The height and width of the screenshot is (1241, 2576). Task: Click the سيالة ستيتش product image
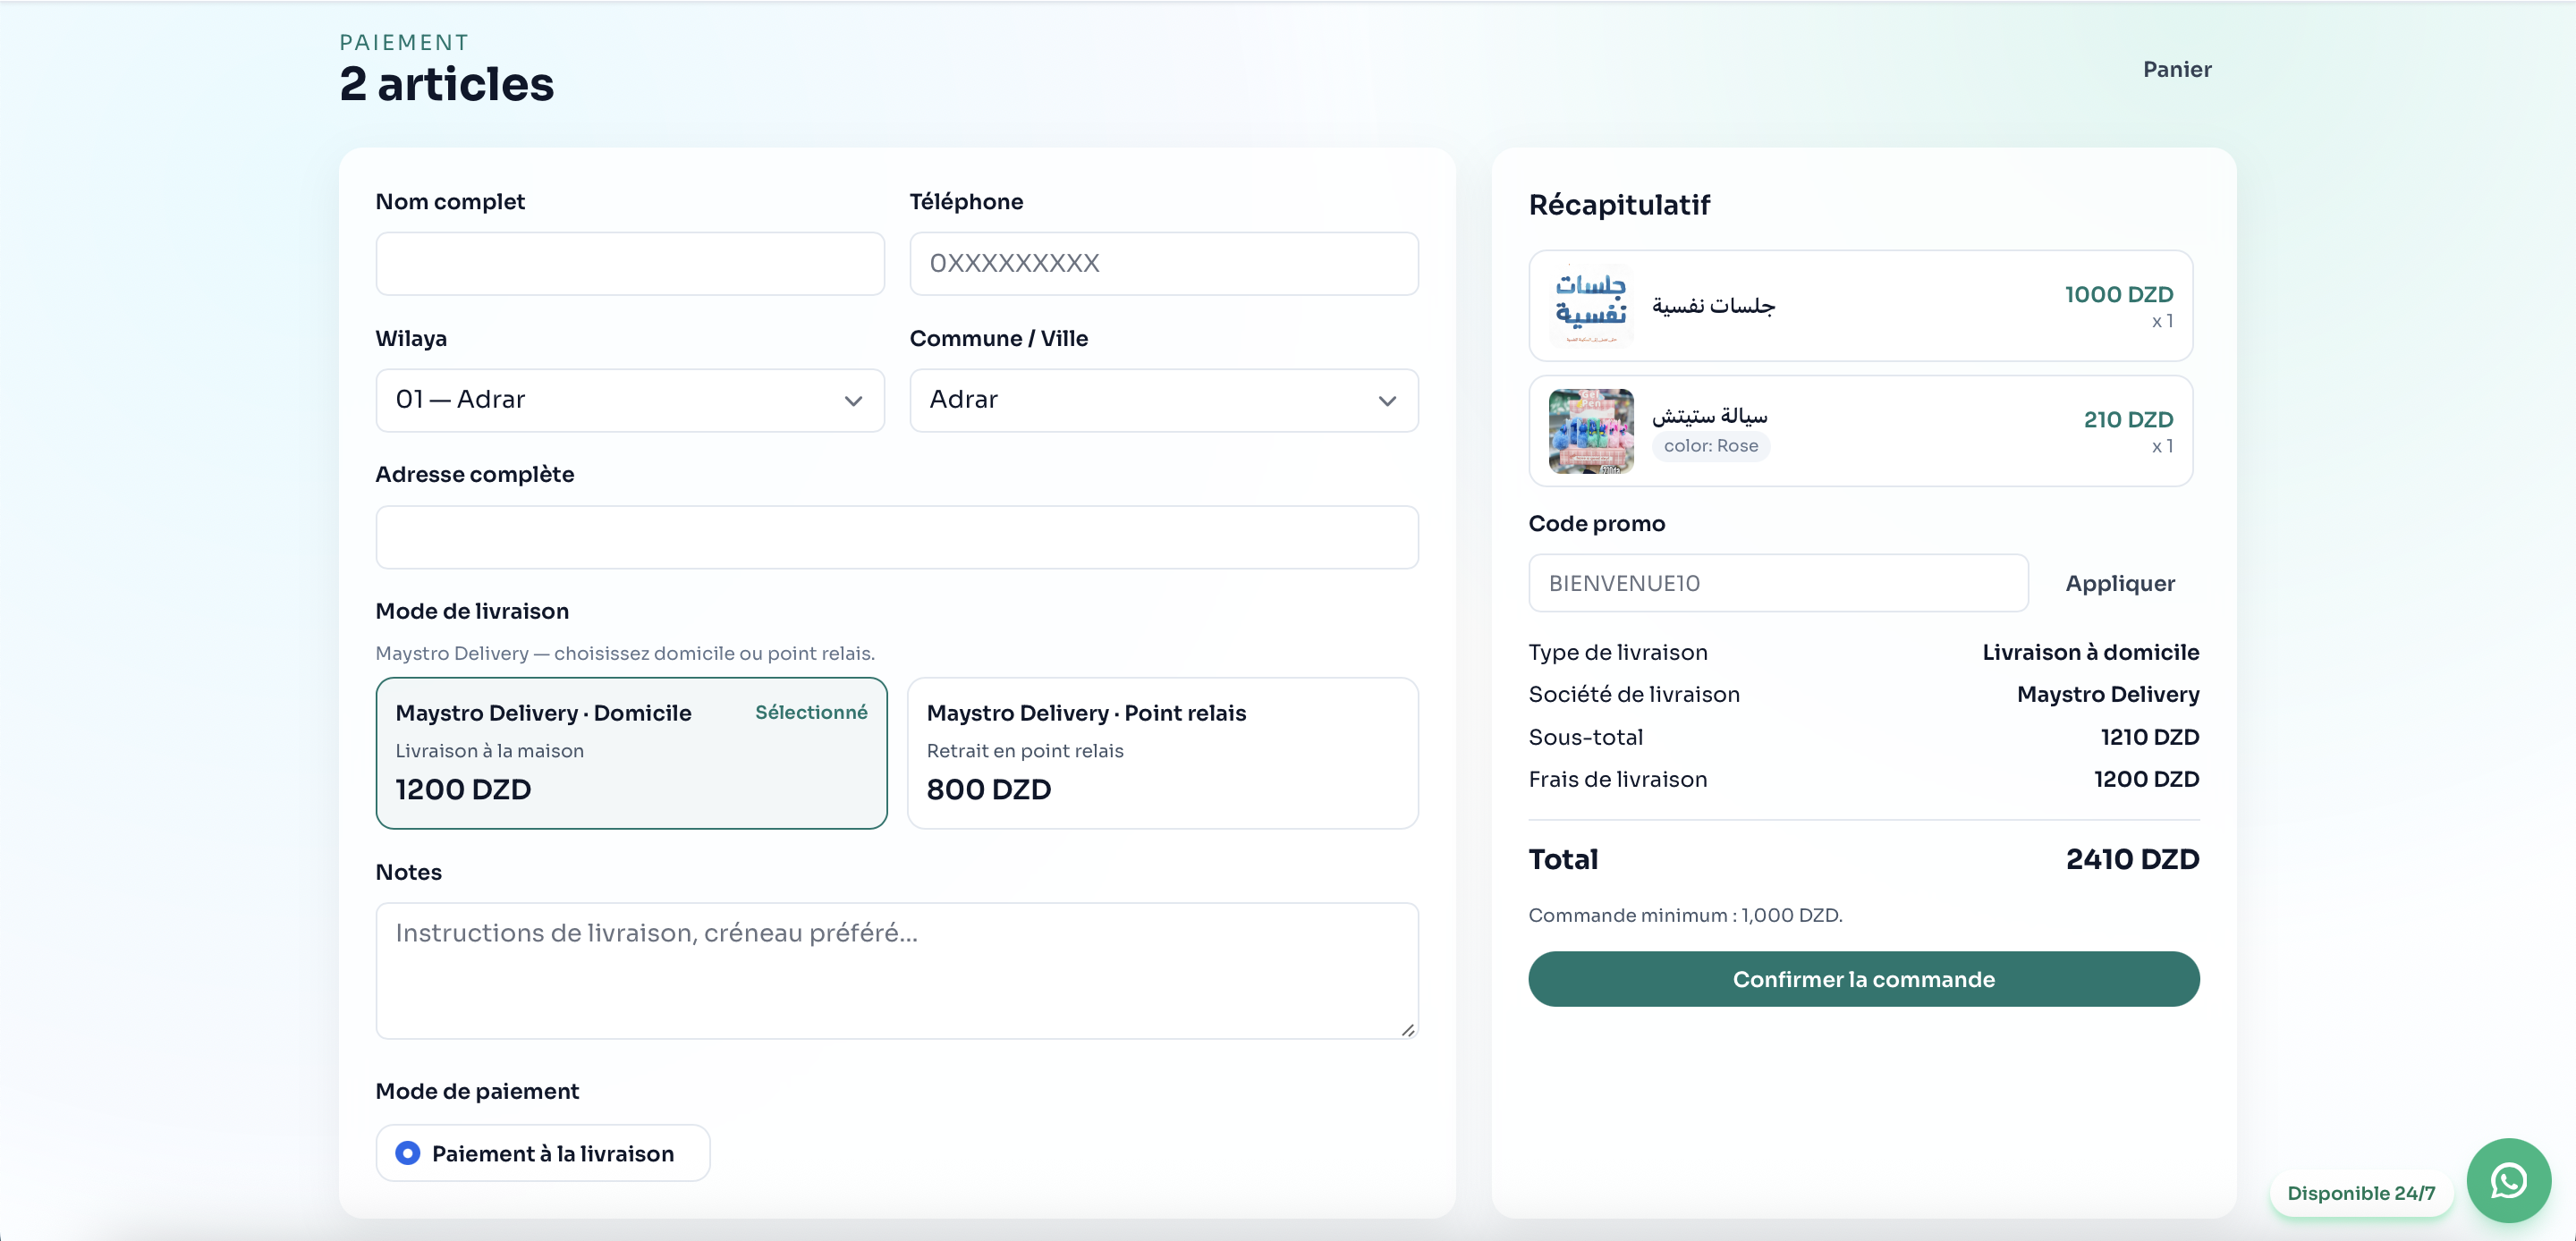pyautogui.click(x=1590, y=431)
